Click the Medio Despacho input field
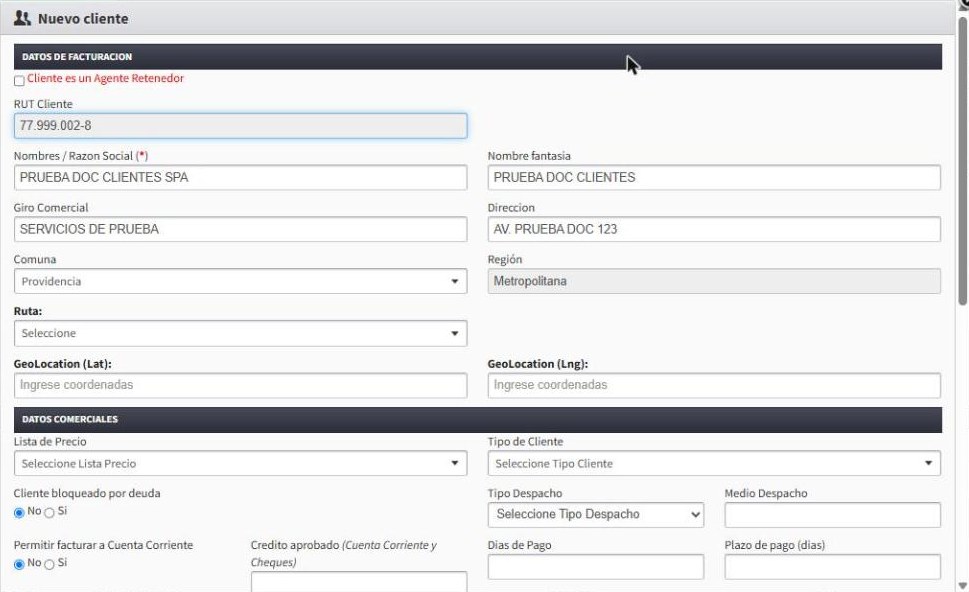This screenshot has height=592, width=969. [x=832, y=515]
